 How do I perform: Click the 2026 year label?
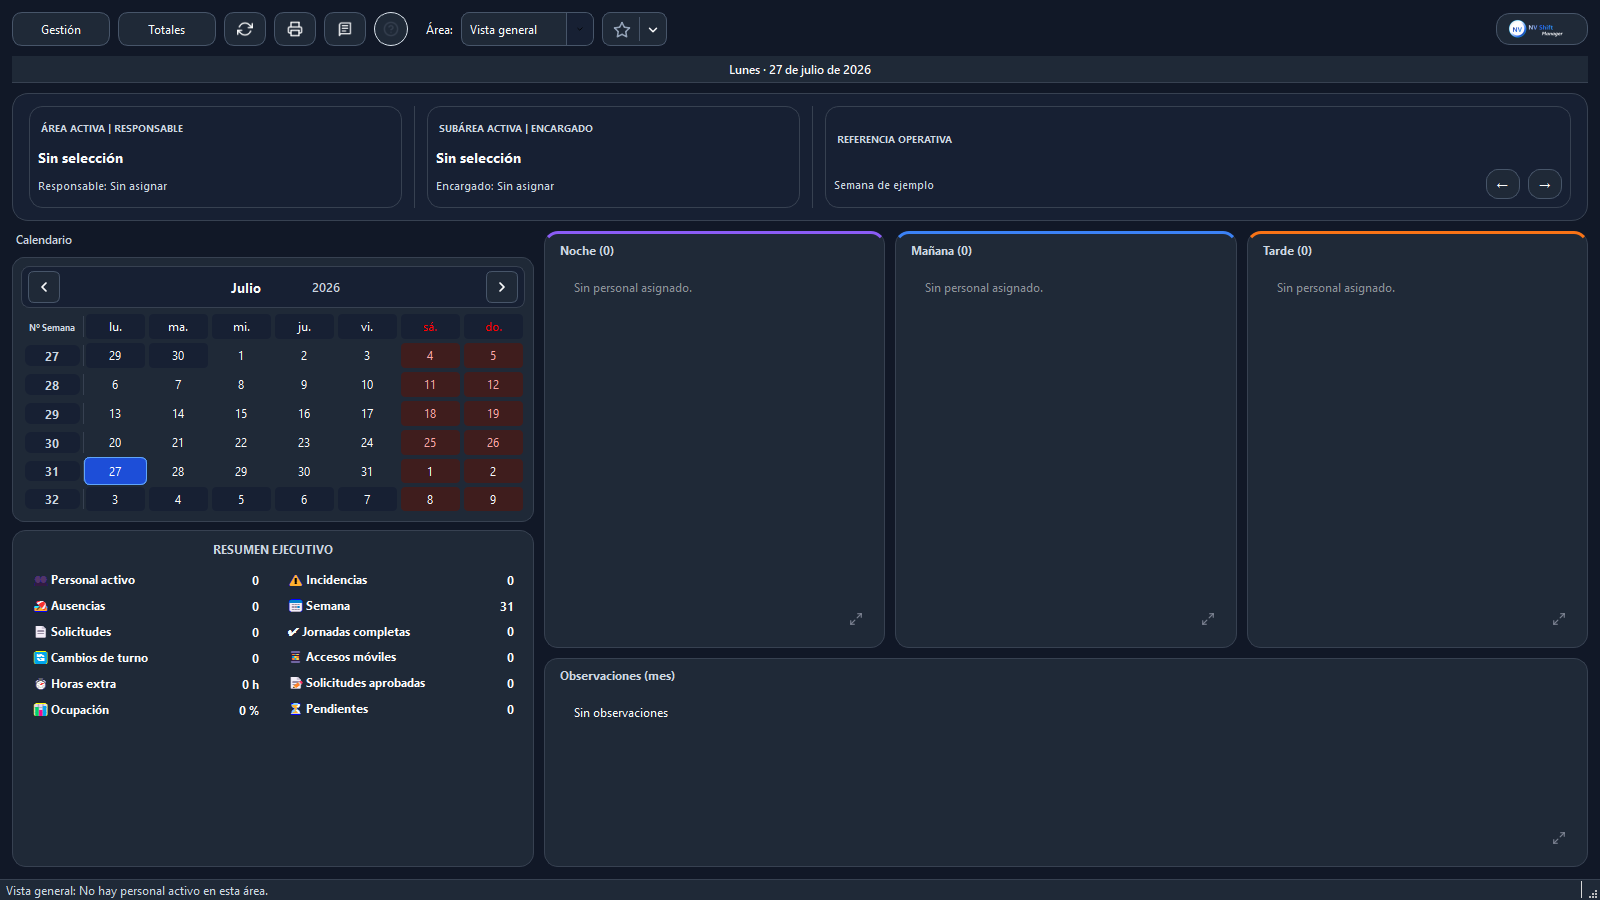point(326,288)
